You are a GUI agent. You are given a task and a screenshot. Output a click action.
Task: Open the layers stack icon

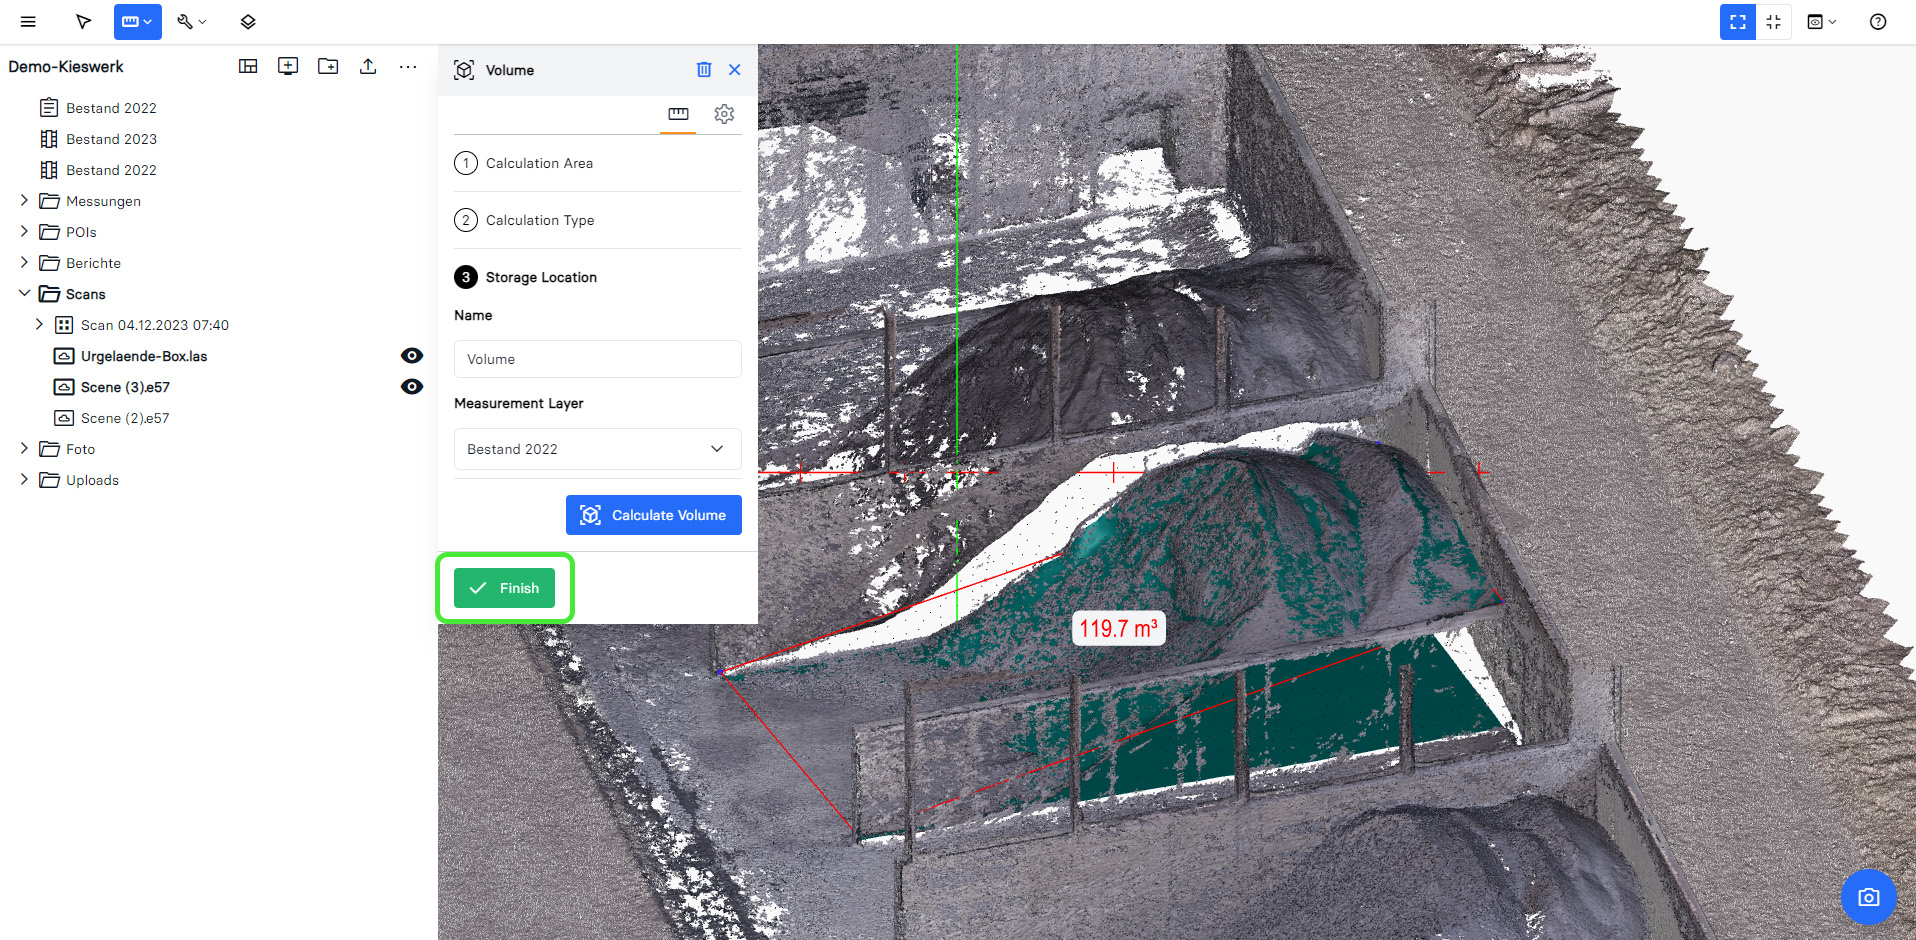(x=248, y=22)
